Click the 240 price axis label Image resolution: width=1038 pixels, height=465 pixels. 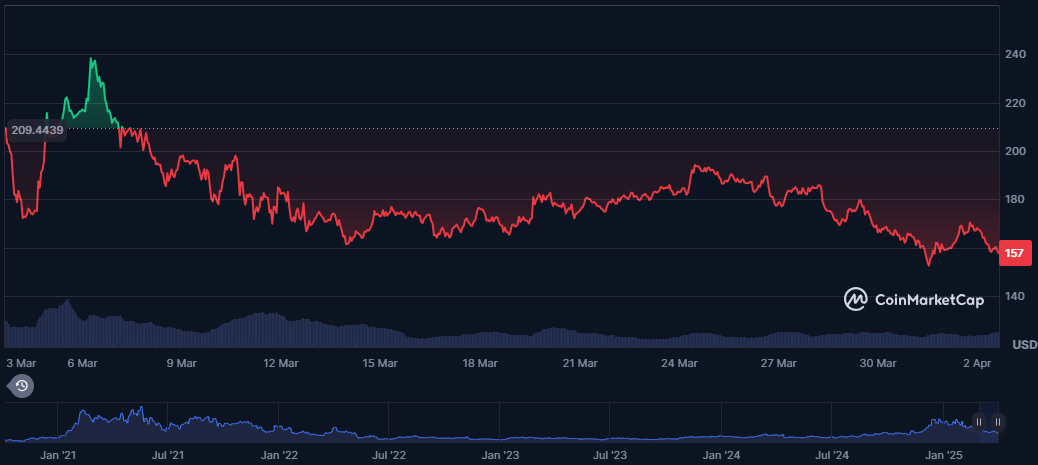point(1015,55)
